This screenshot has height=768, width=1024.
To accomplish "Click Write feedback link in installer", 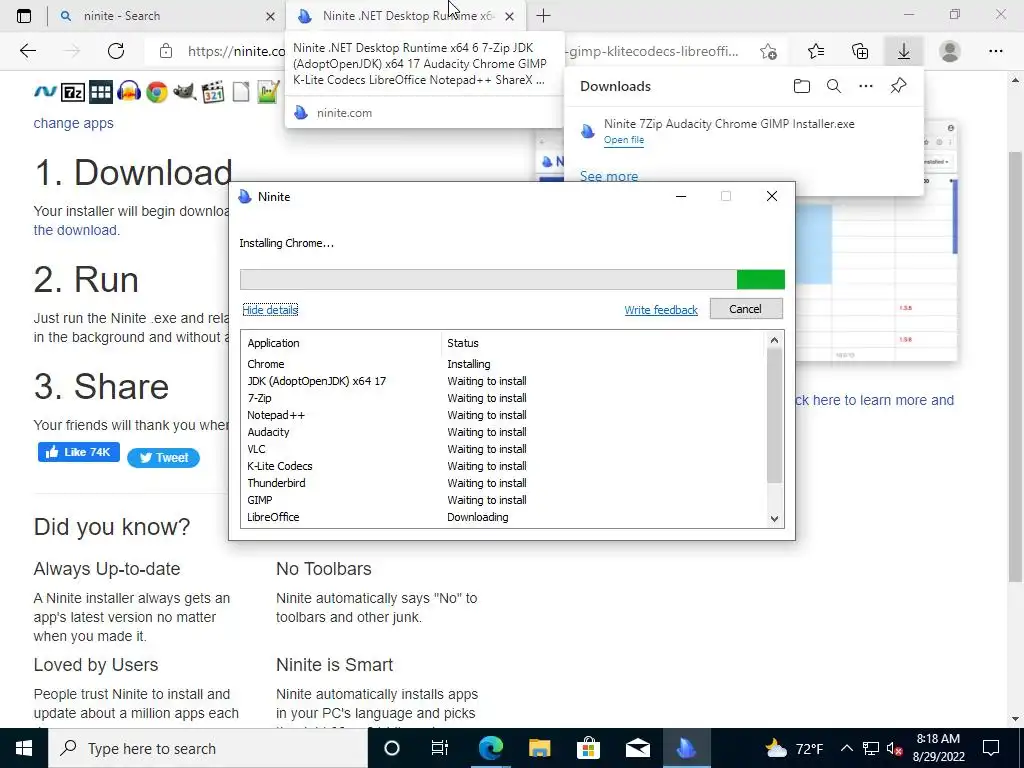I will (x=661, y=310).
